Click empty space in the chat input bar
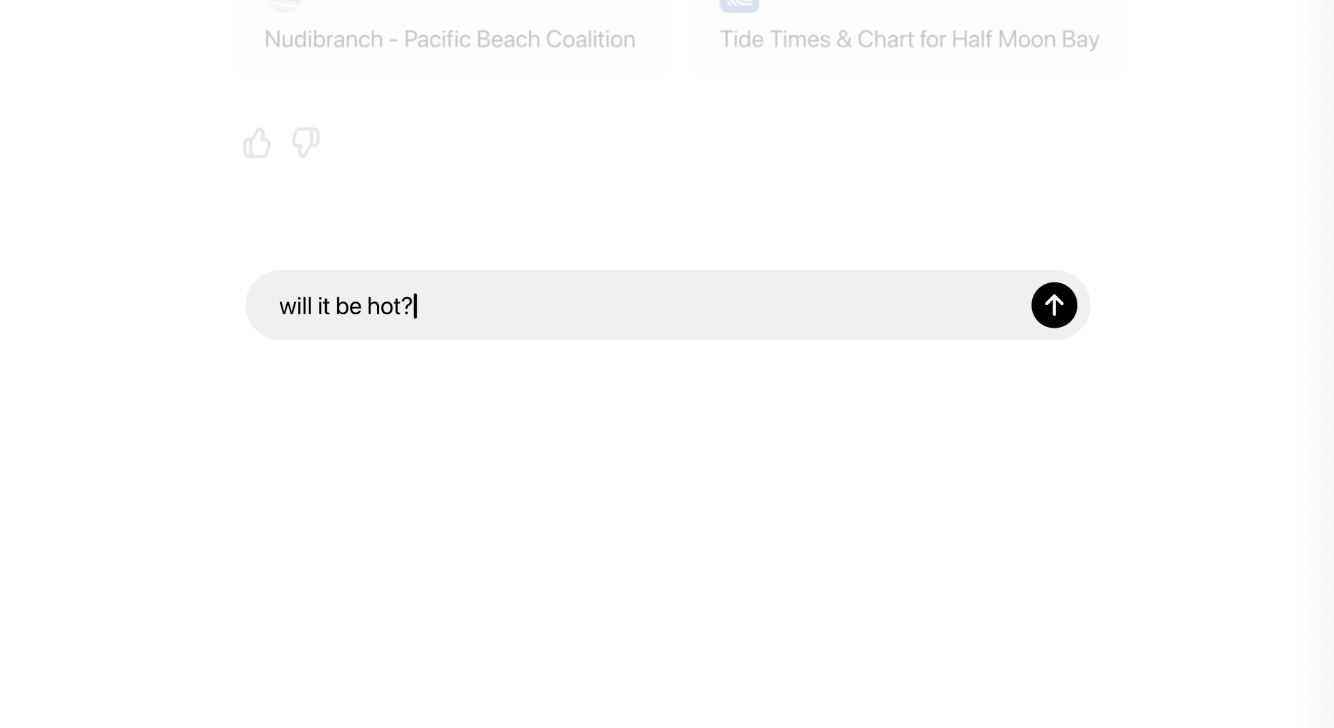 pos(720,305)
